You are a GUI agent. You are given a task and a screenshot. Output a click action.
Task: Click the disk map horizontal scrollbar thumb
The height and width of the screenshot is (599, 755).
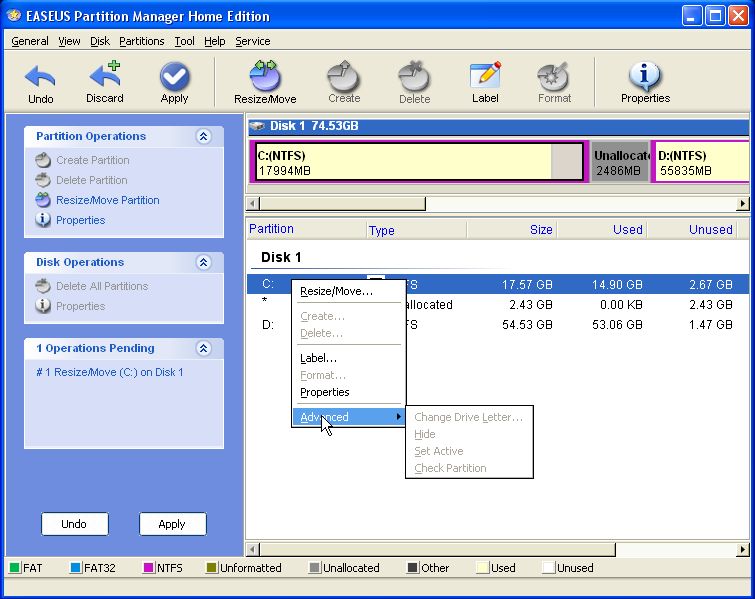click(342, 204)
